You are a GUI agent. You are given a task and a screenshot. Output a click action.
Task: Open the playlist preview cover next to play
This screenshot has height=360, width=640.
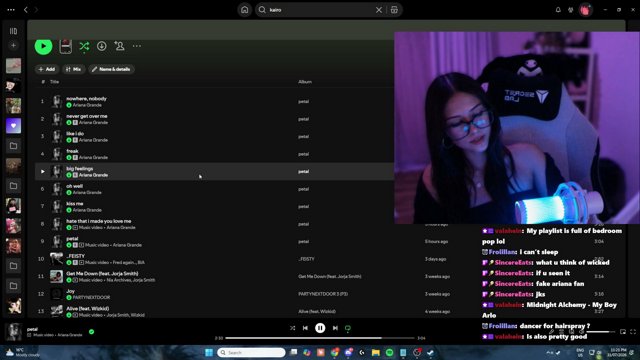tap(66, 46)
